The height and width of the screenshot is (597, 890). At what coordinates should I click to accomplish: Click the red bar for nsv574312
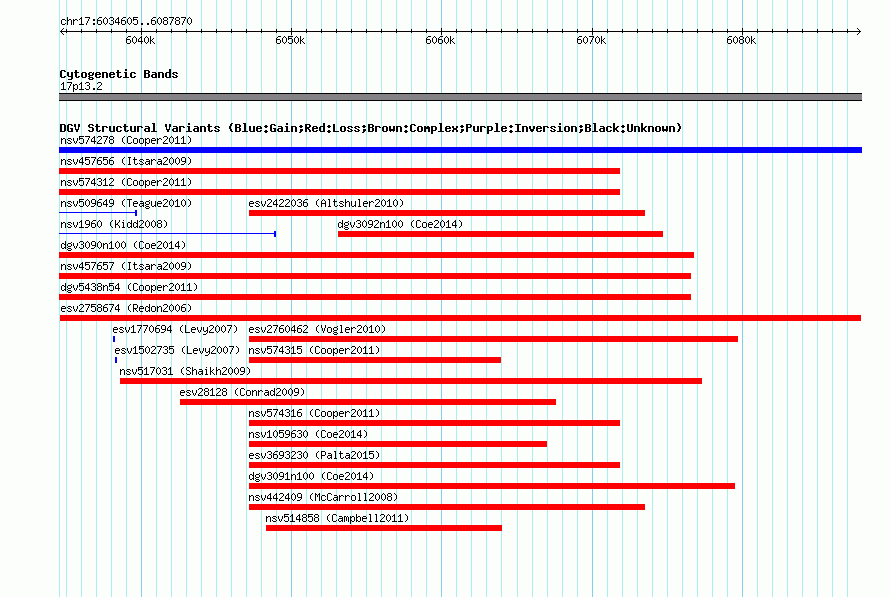click(x=339, y=192)
